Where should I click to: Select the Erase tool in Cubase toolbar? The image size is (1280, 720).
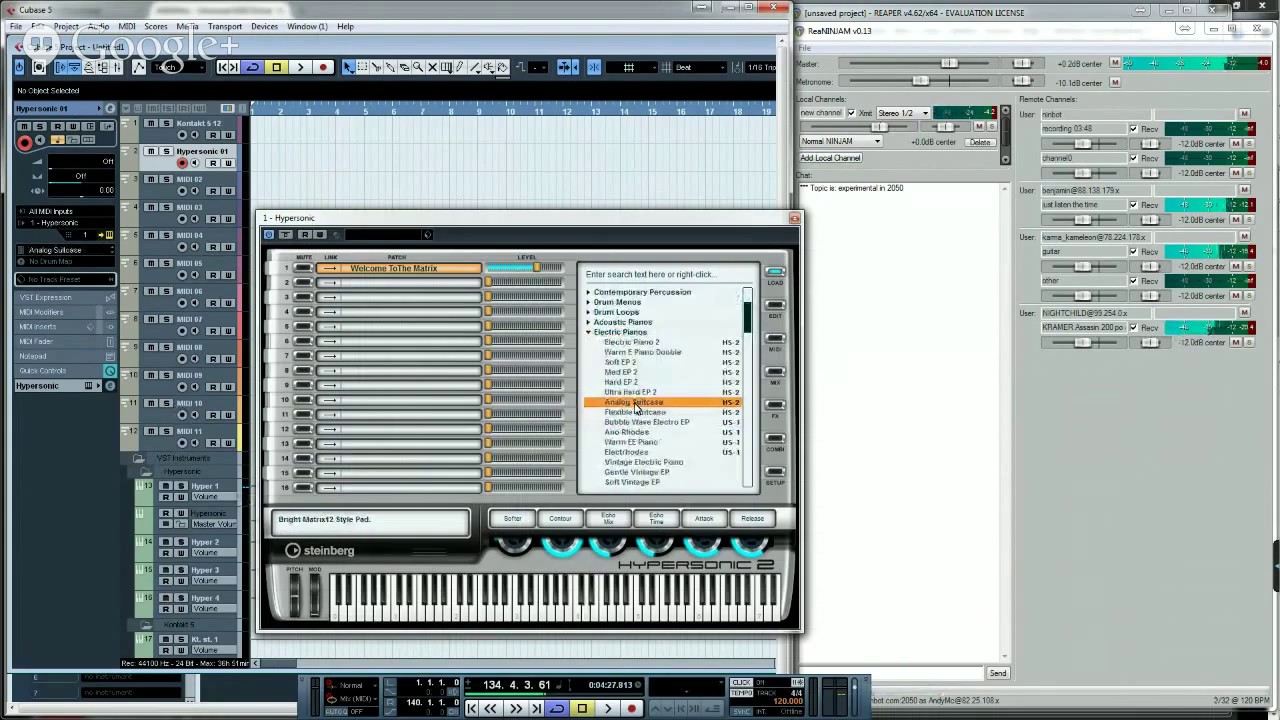(x=404, y=67)
